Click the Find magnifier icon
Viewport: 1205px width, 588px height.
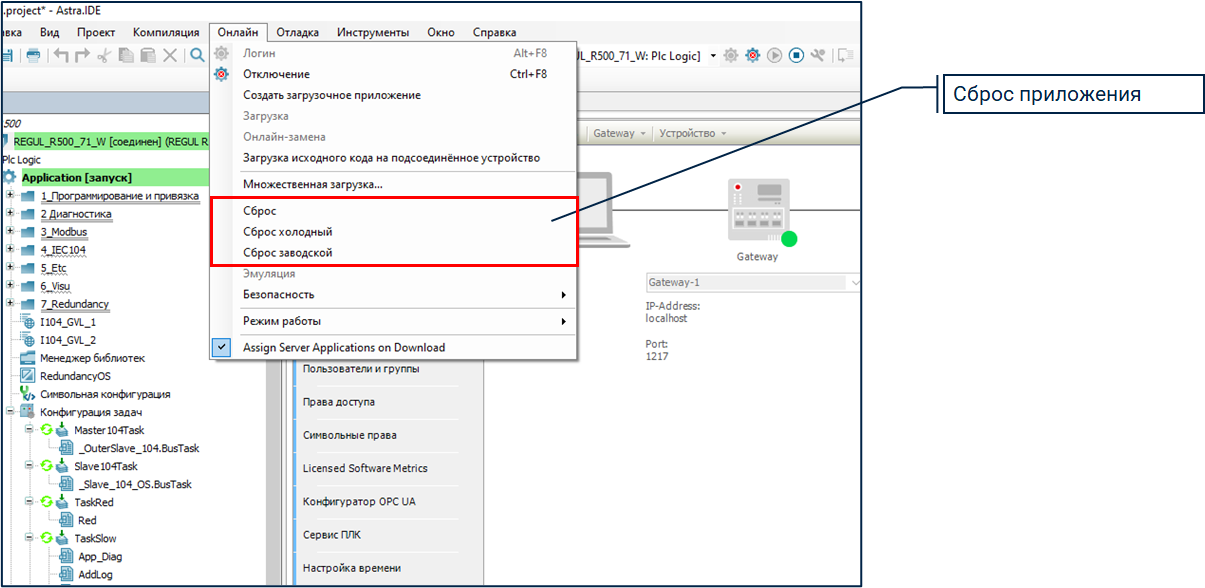[x=197, y=55]
